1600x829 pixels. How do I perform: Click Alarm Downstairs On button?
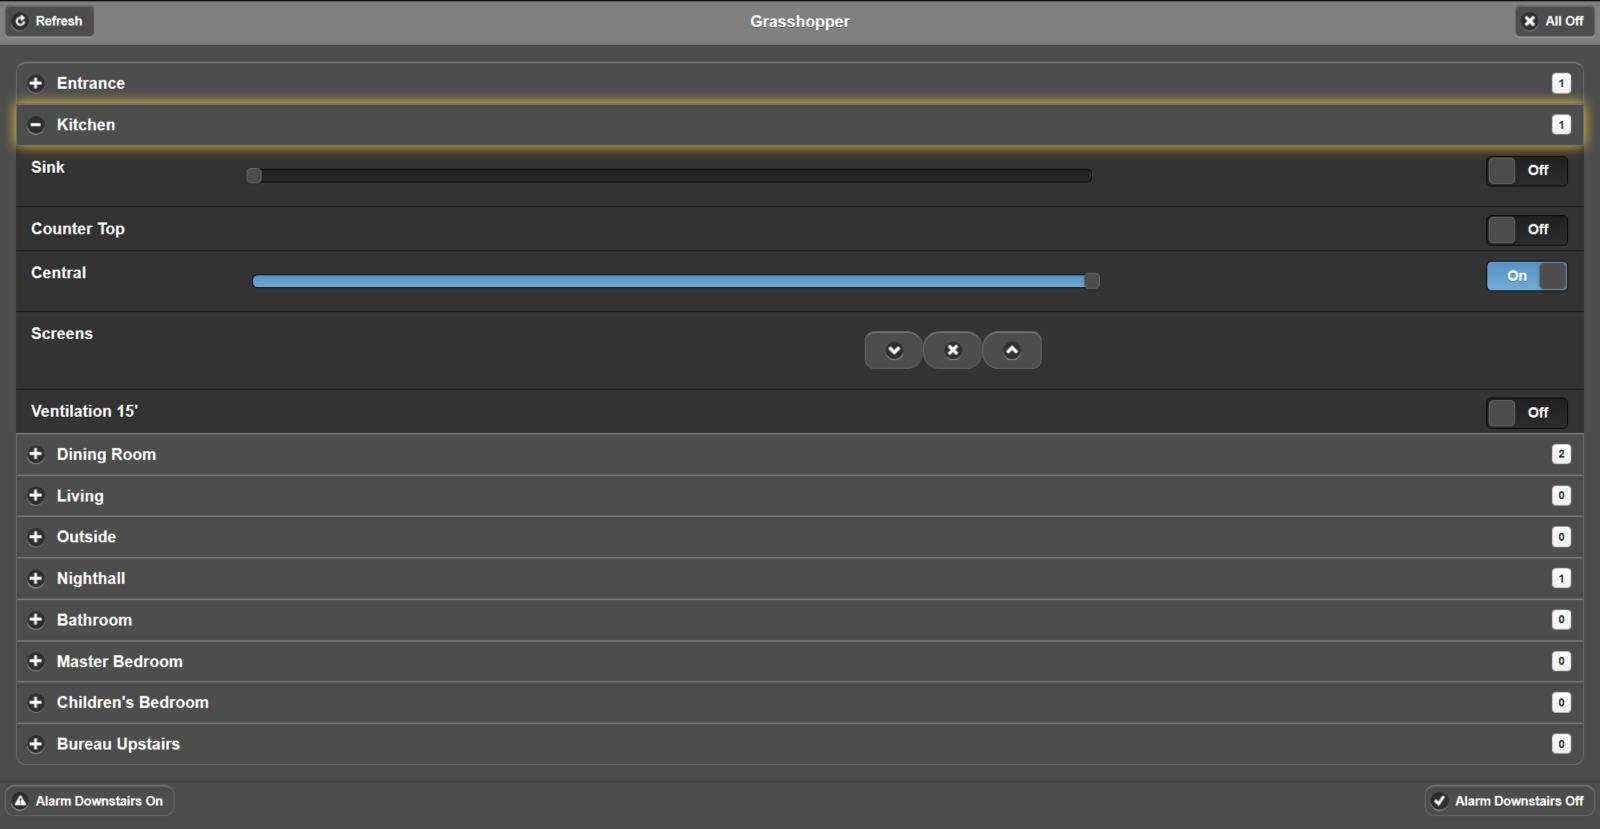[x=89, y=801]
